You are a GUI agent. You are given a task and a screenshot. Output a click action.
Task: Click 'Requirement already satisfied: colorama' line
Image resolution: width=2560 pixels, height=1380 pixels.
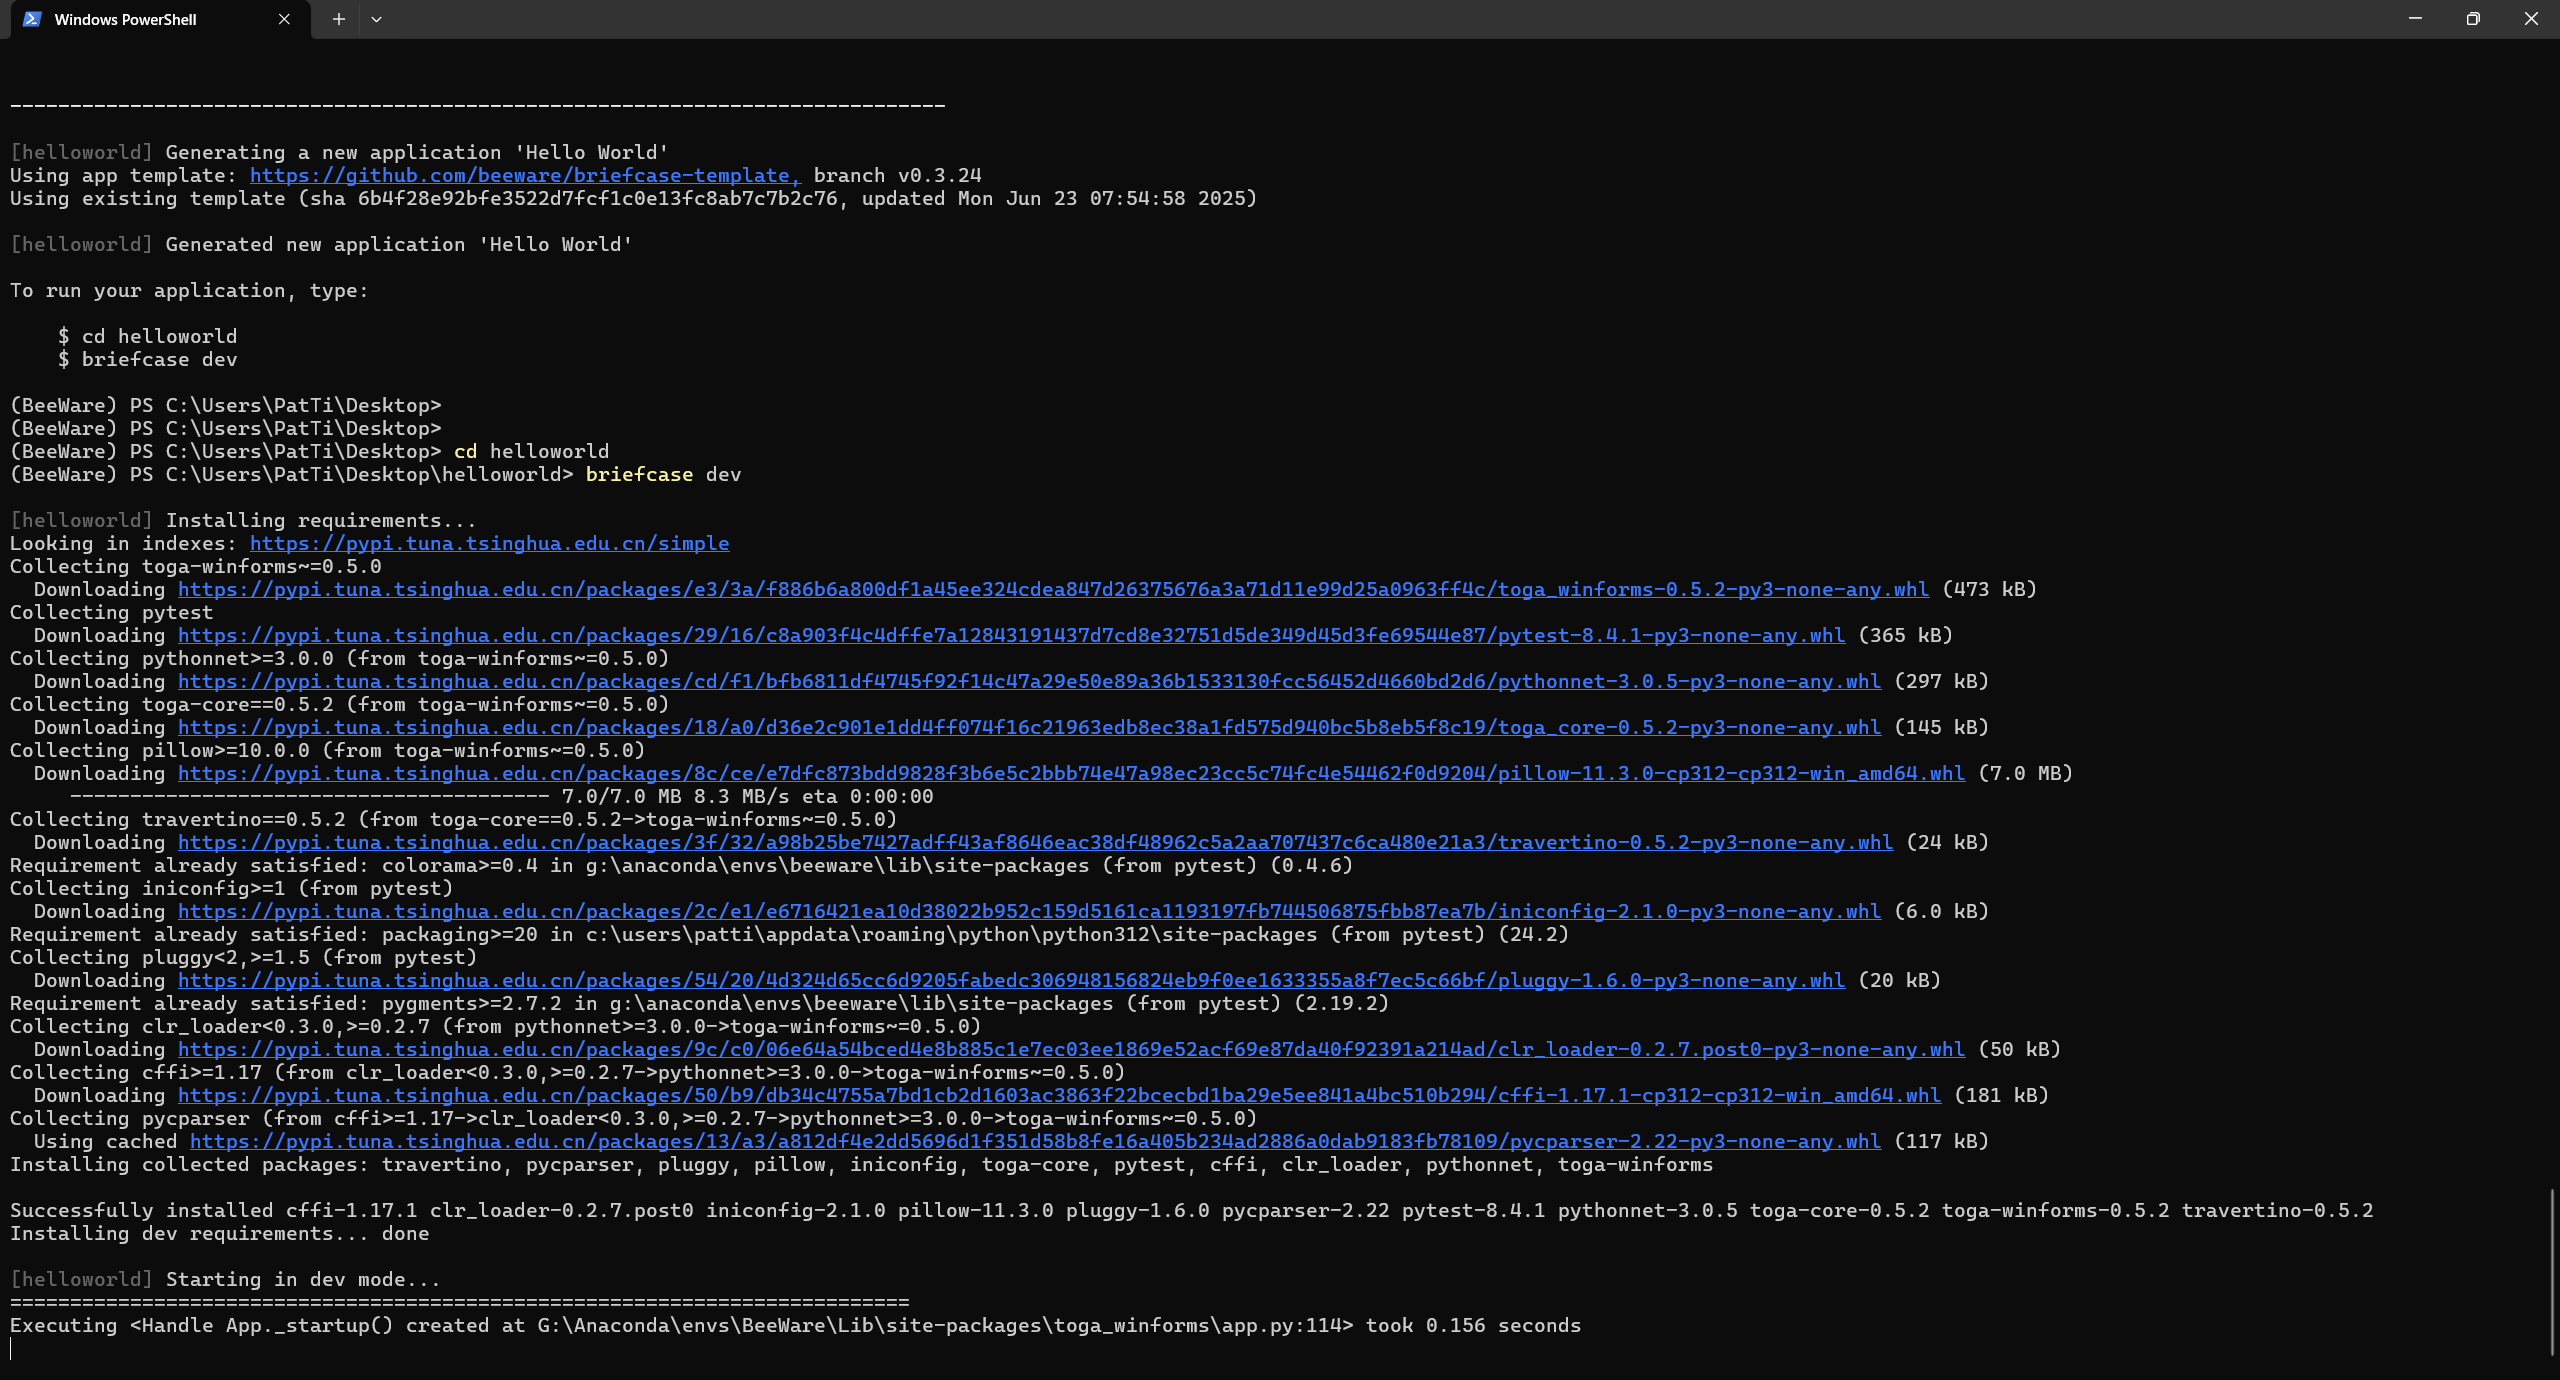[x=681, y=865]
